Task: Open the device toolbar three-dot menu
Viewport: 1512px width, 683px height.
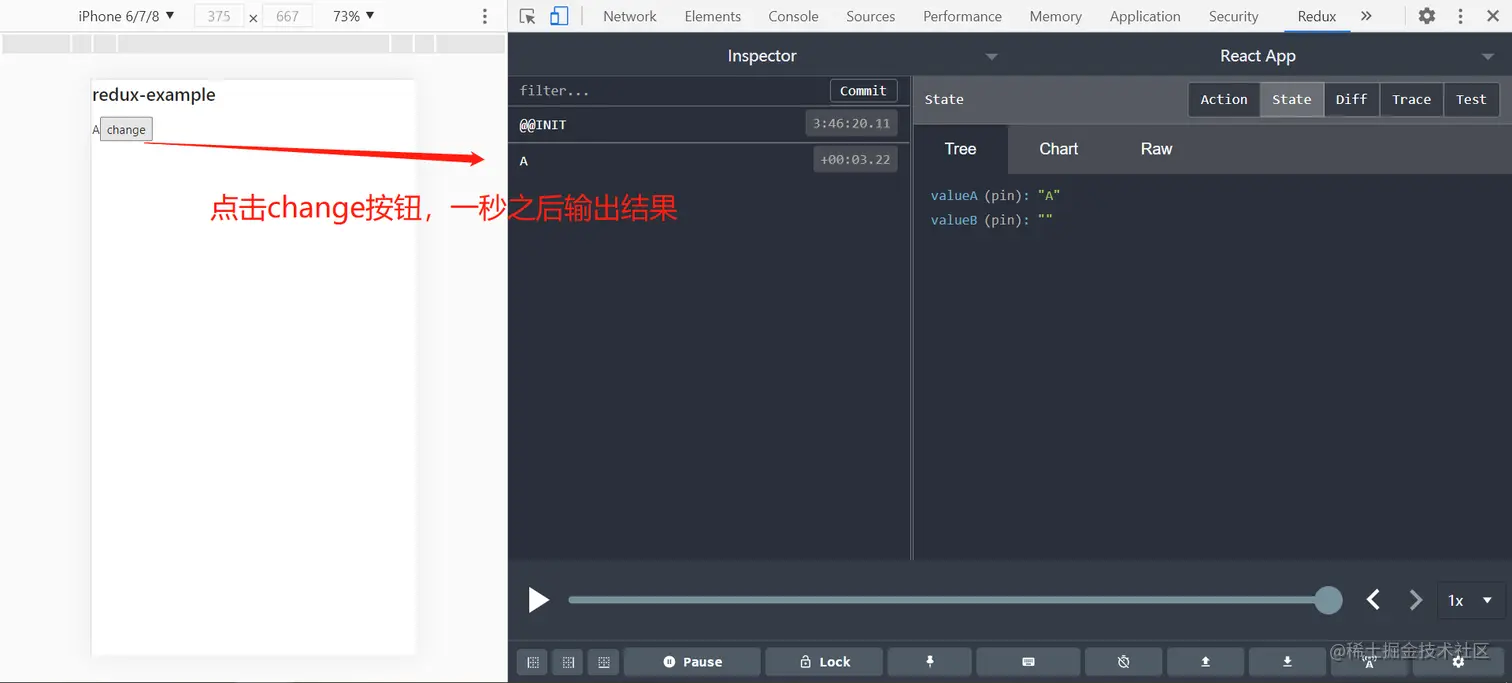Action: pyautogui.click(x=485, y=16)
